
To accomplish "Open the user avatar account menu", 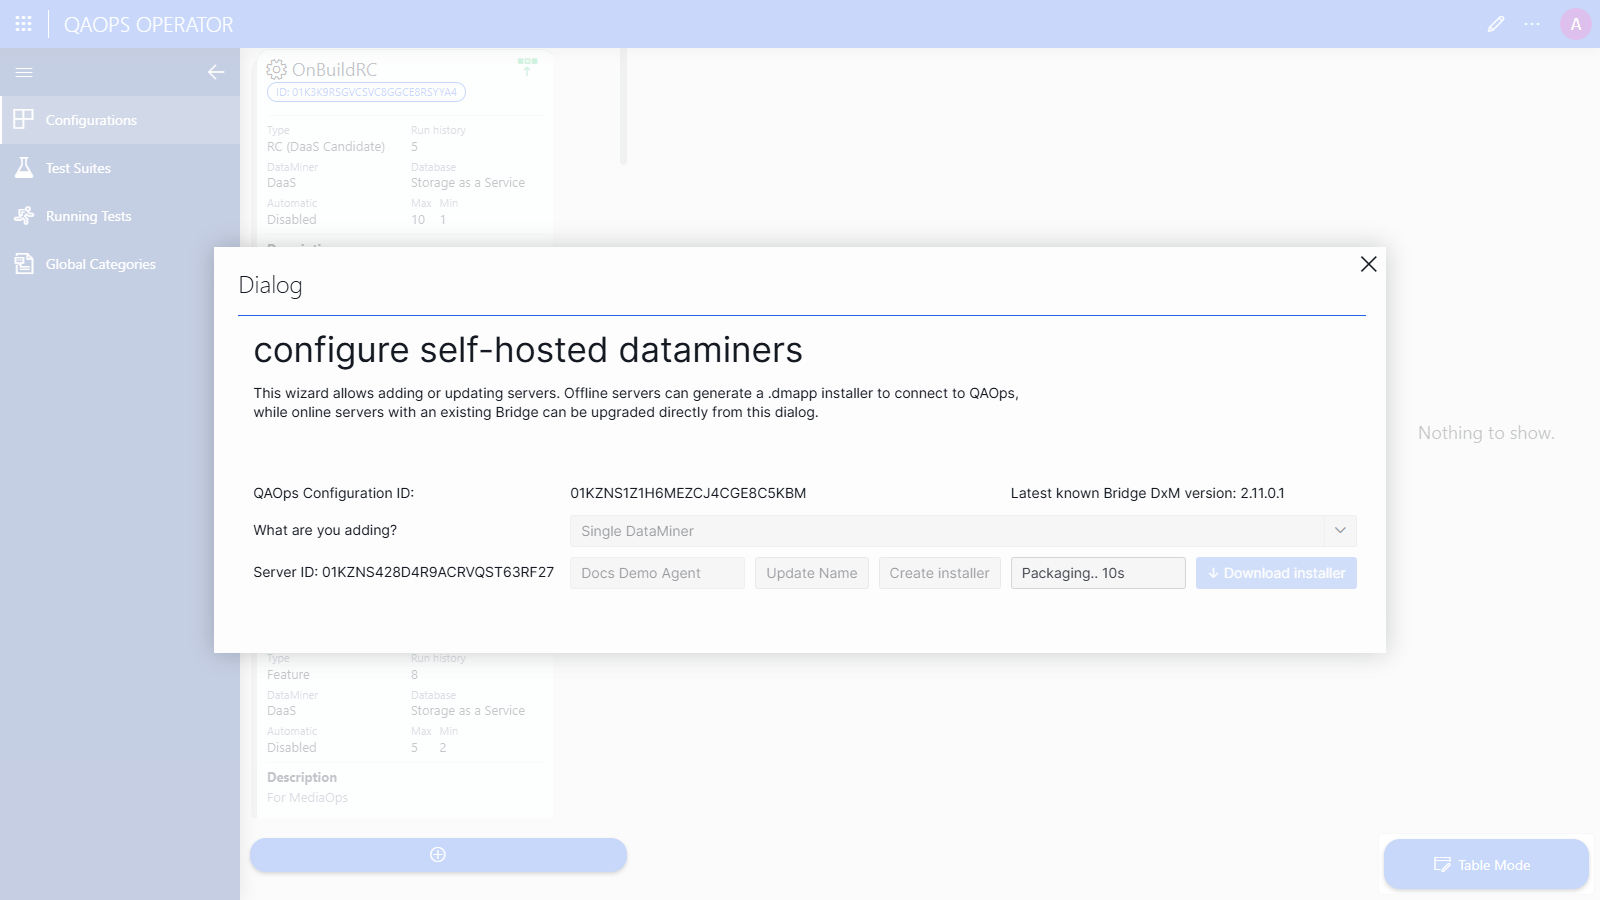I will [1576, 24].
